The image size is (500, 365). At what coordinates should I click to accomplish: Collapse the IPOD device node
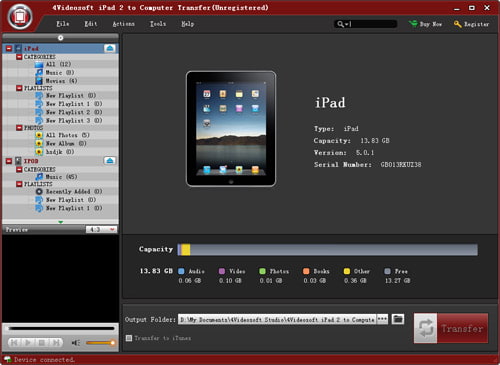pos(9,161)
